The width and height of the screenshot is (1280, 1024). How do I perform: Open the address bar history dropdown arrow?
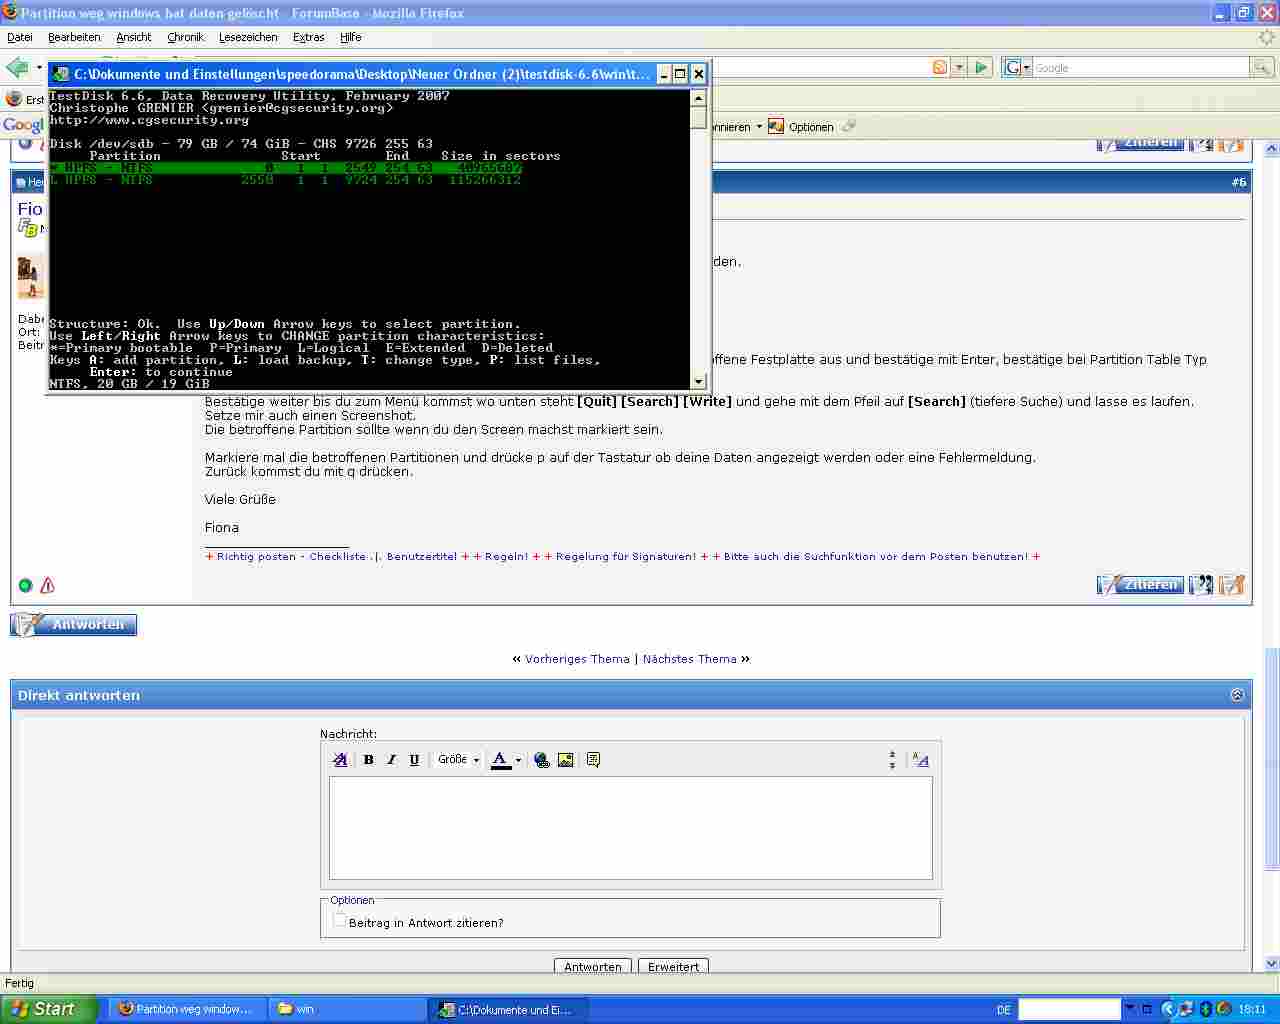click(958, 67)
